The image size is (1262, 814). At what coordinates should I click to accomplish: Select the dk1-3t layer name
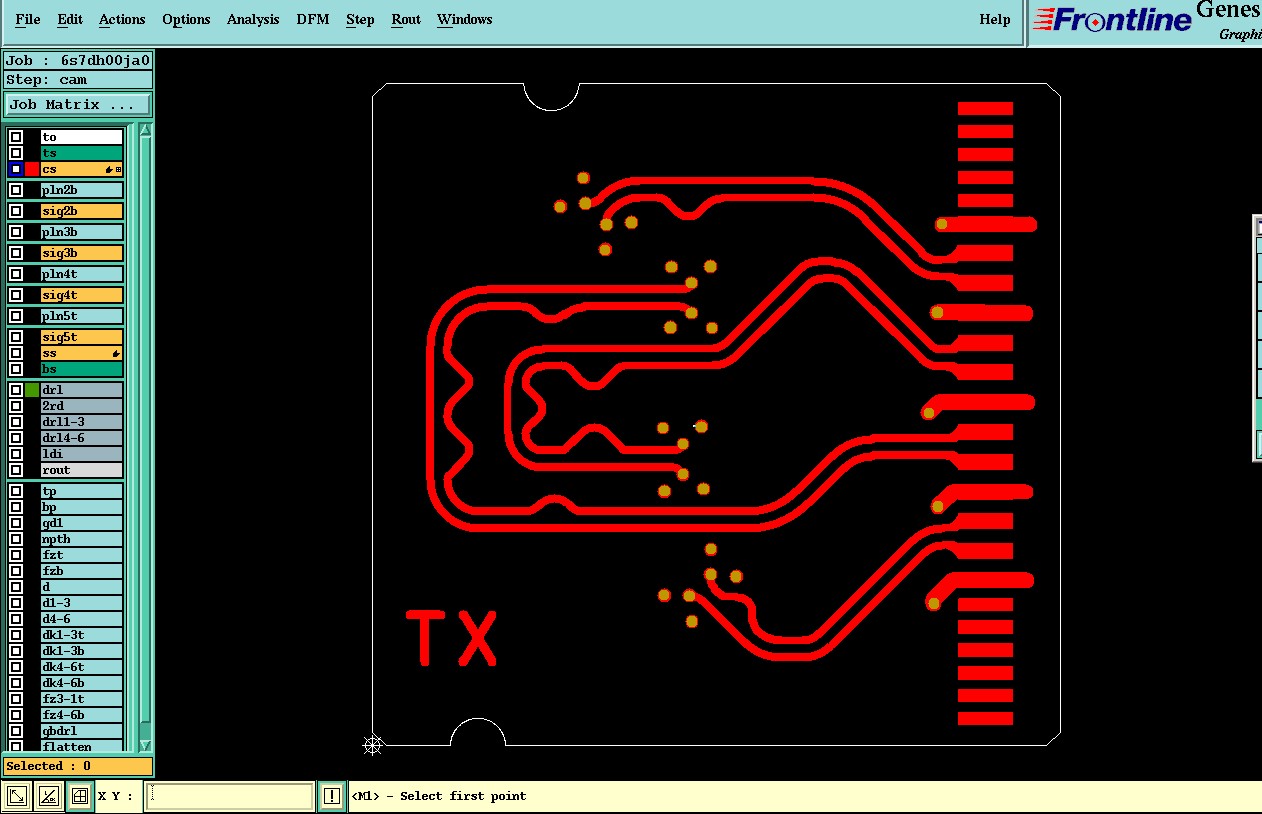point(82,635)
